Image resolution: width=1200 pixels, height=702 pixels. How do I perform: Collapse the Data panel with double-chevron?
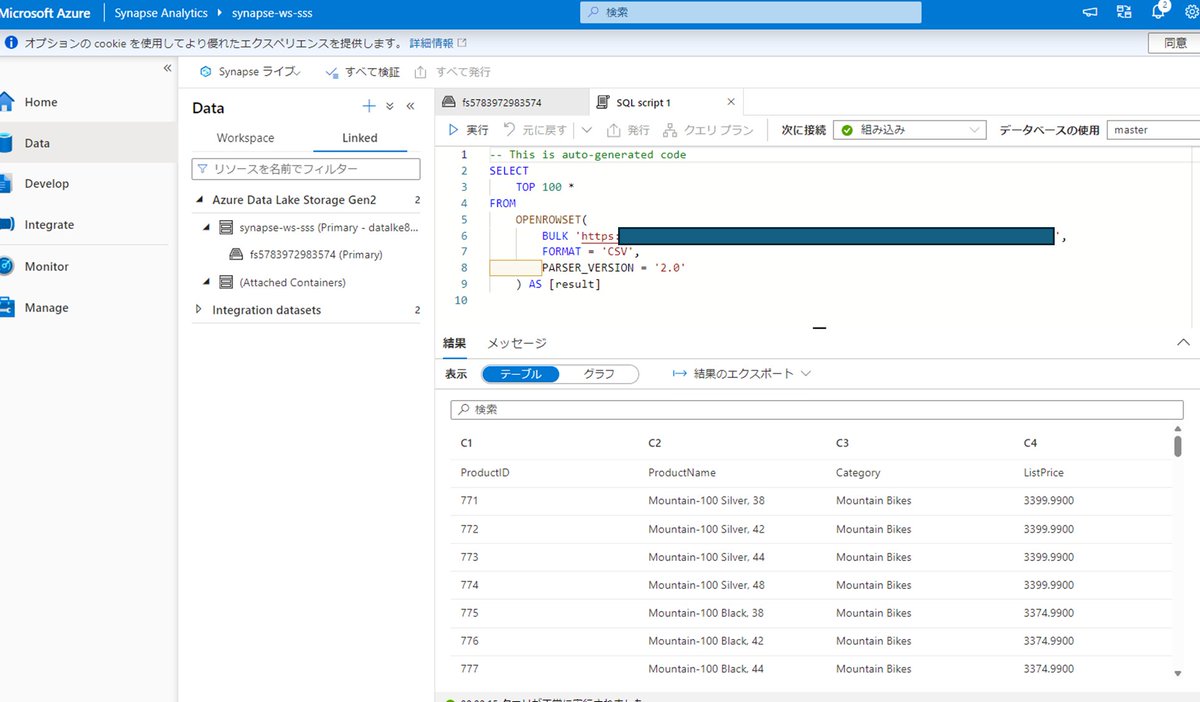tap(410, 107)
